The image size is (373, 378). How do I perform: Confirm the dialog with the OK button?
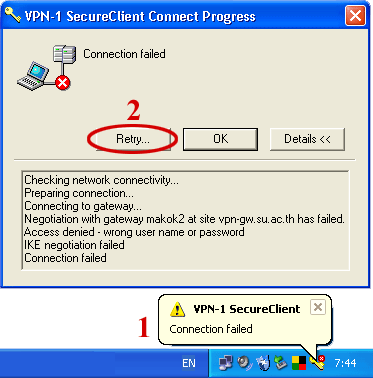click(x=220, y=139)
